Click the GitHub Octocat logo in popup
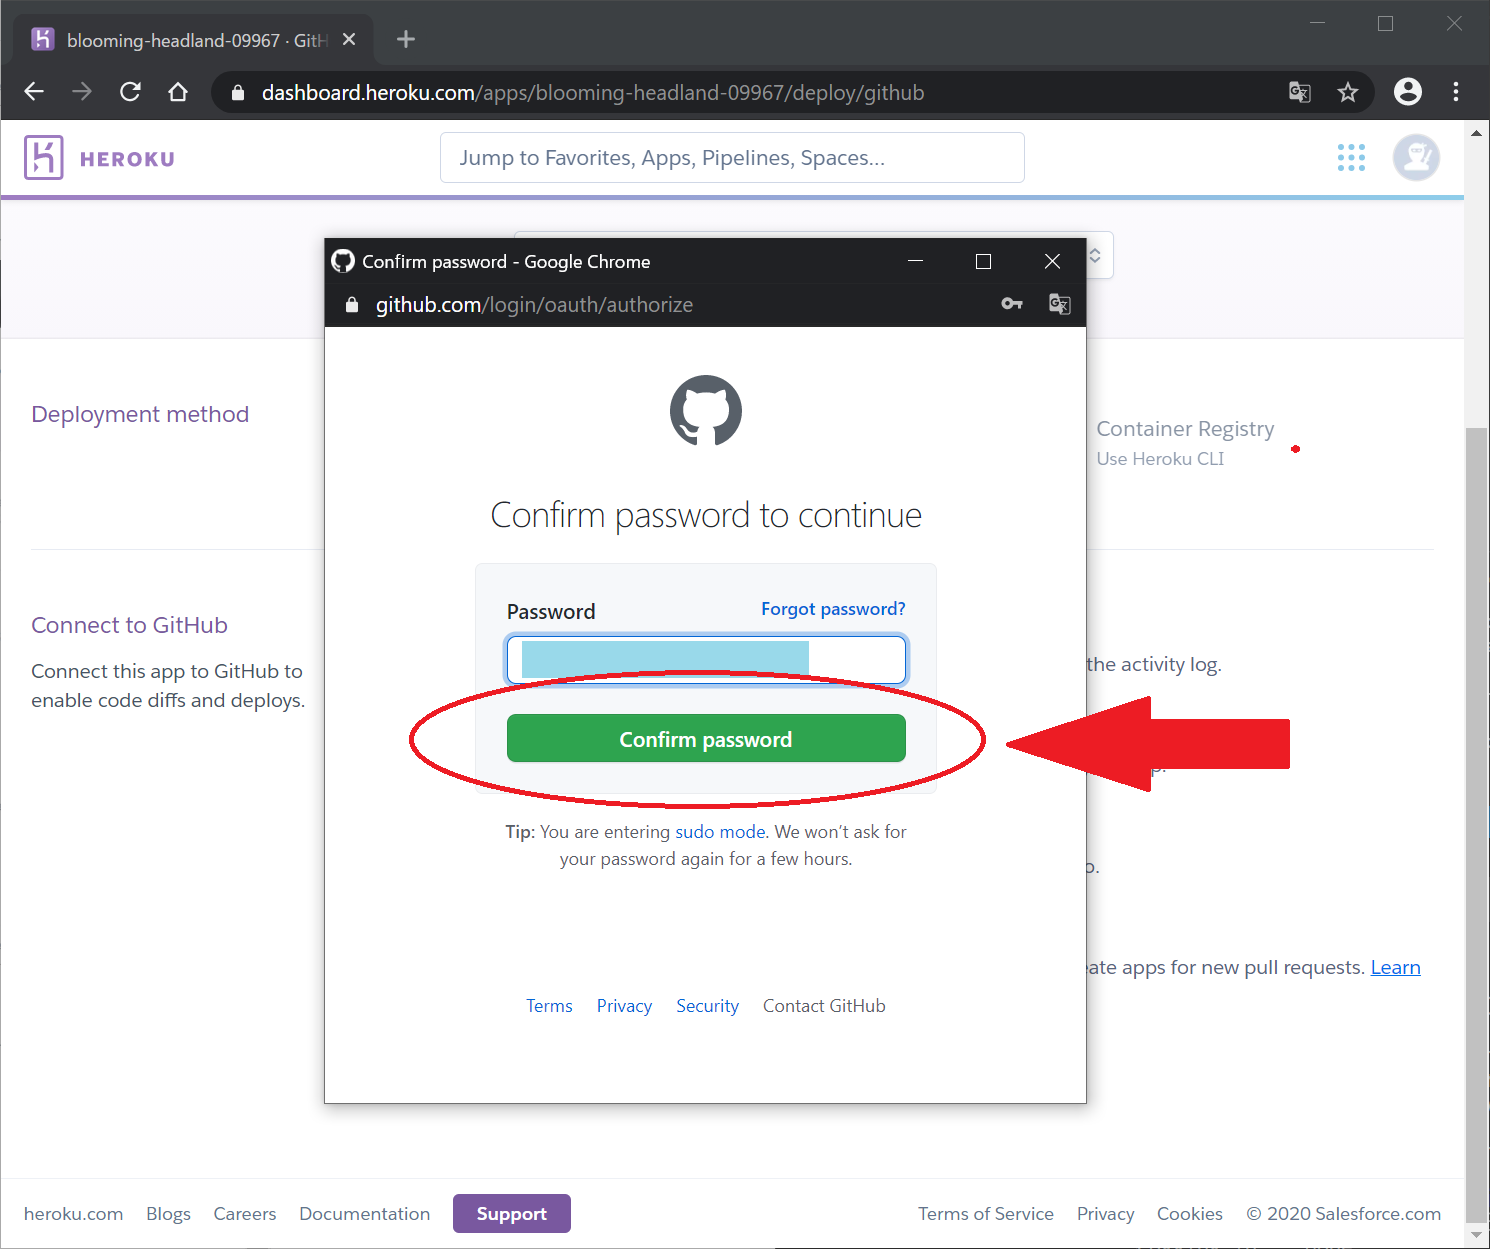Image resolution: width=1490 pixels, height=1249 pixels. click(x=706, y=411)
